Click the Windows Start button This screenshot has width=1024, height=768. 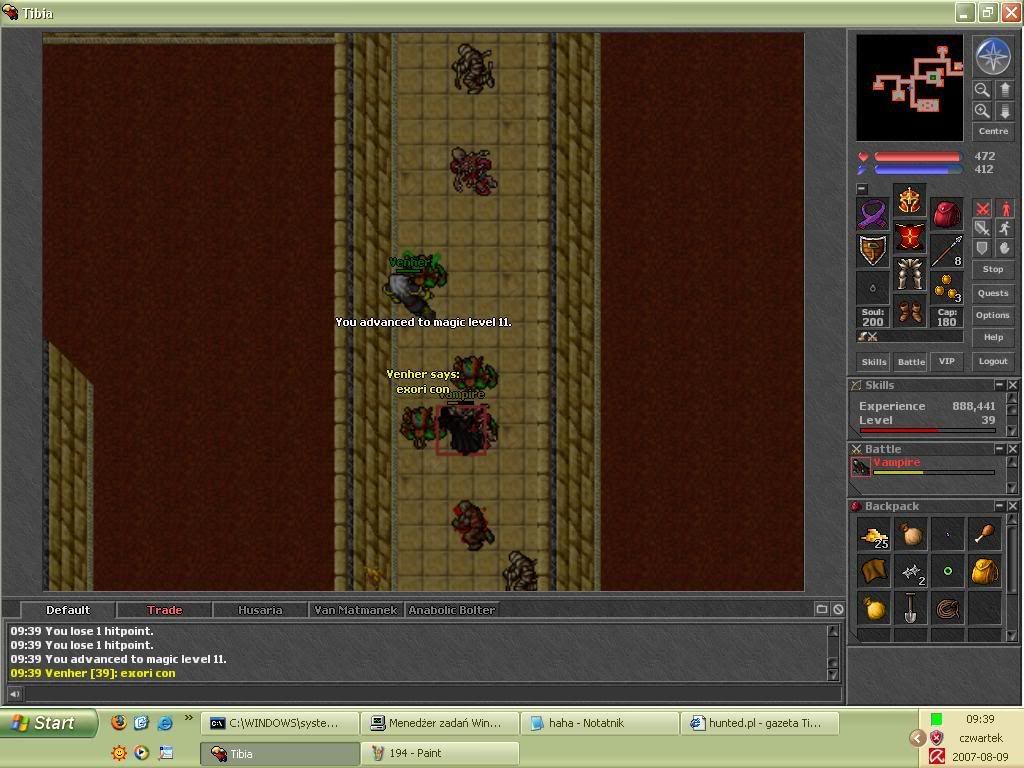[x=47, y=723]
